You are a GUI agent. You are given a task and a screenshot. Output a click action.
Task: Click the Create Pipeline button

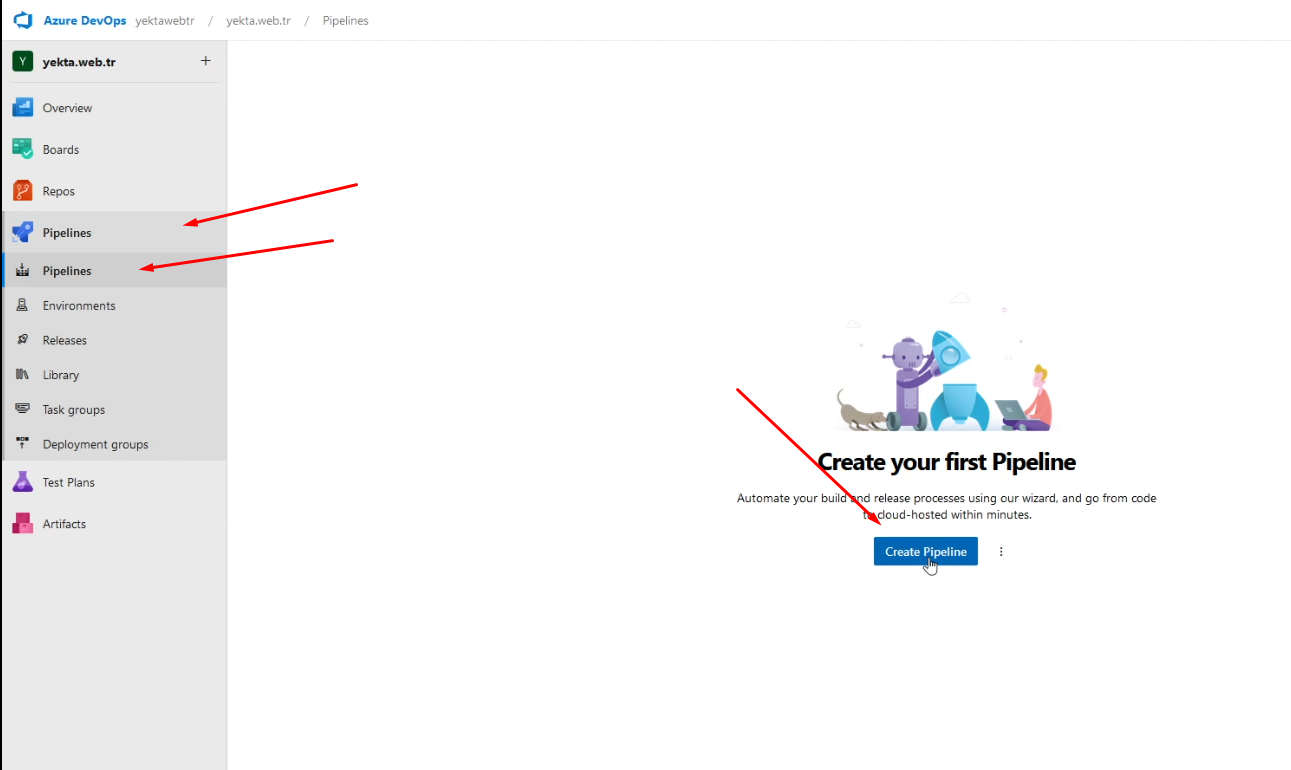click(x=925, y=551)
